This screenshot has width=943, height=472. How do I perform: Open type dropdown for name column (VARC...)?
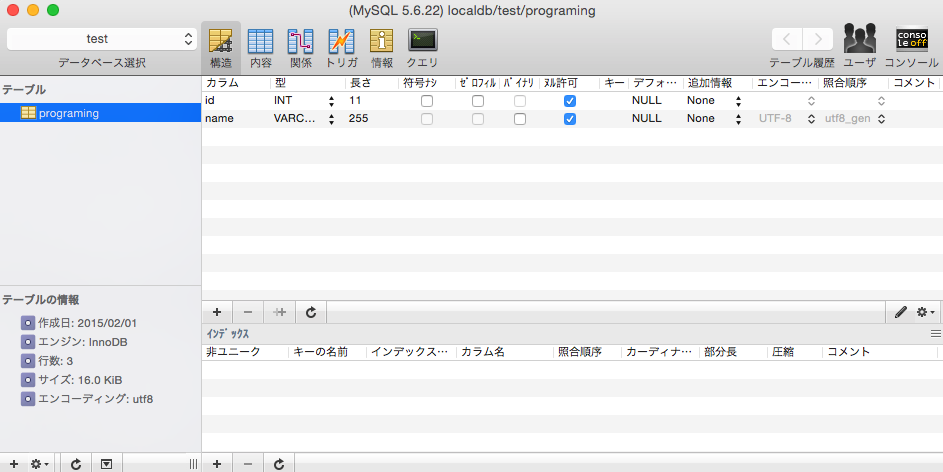(331, 119)
